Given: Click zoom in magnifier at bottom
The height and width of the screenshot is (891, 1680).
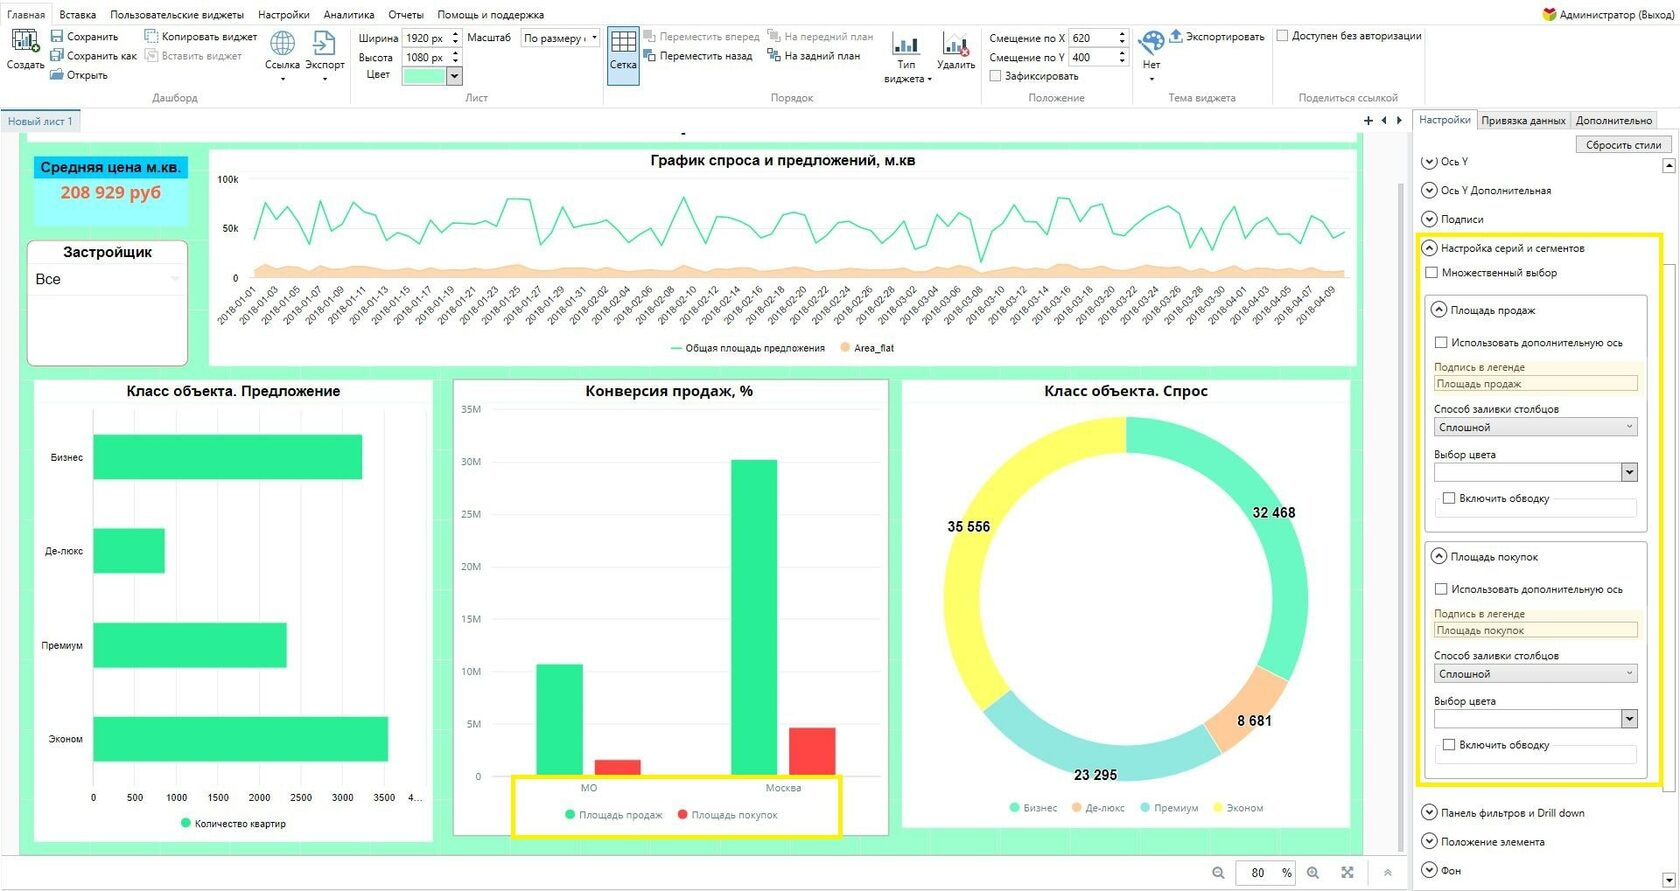Looking at the screenshot, I should tap(1313, 873).
